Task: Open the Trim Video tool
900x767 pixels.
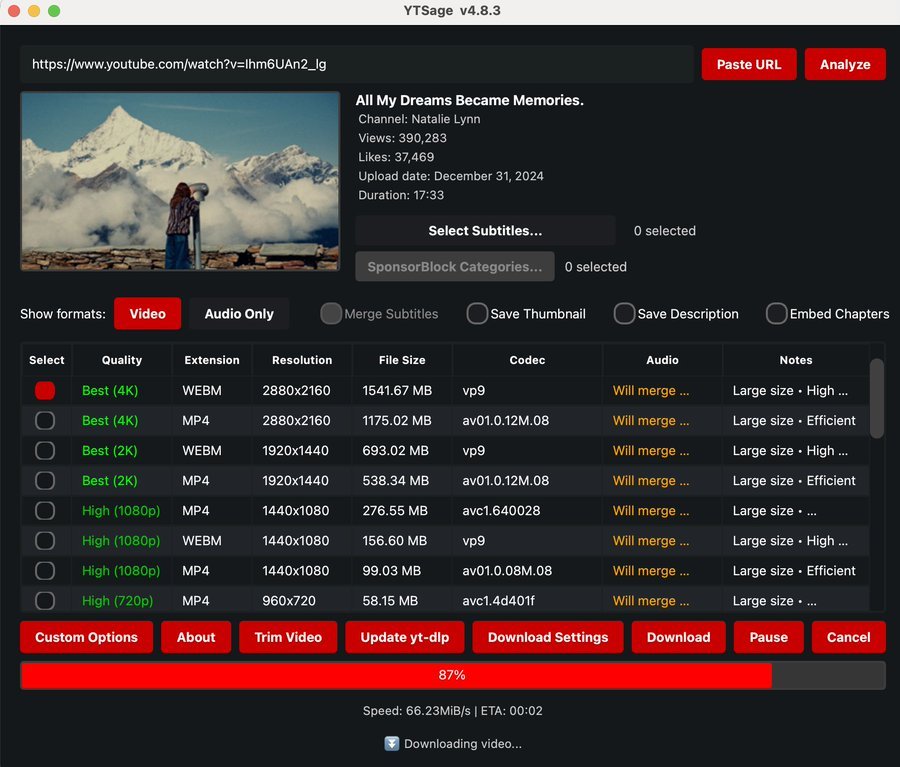Action: (x=288, y=637)
